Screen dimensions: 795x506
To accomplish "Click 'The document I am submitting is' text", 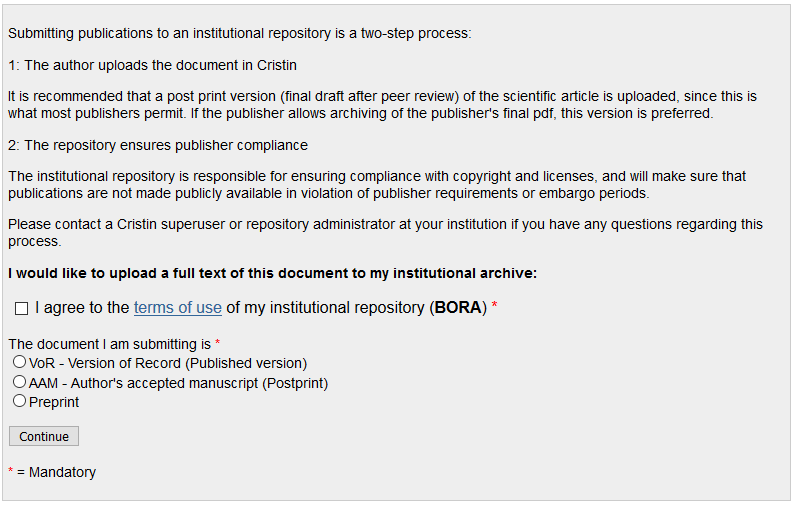I will [x=110, y=344].
